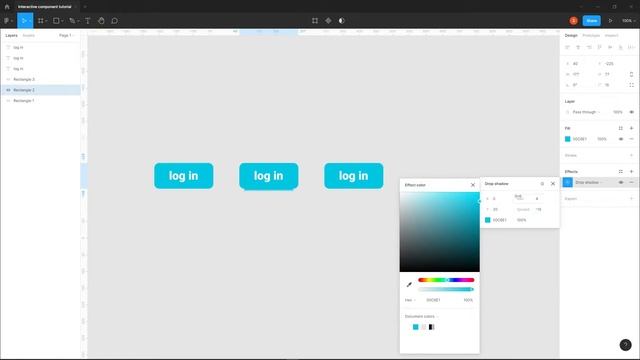The width and height of the screenshot is (640, 360).
Task: Click the Align horizontal centers icon
Action: pos(578,47)
